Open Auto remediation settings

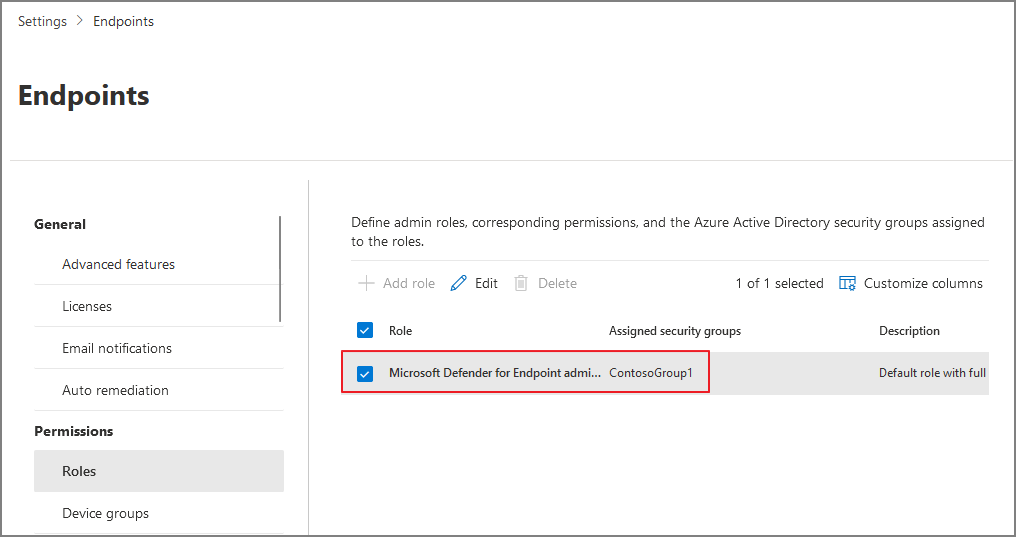click(115, 391)
